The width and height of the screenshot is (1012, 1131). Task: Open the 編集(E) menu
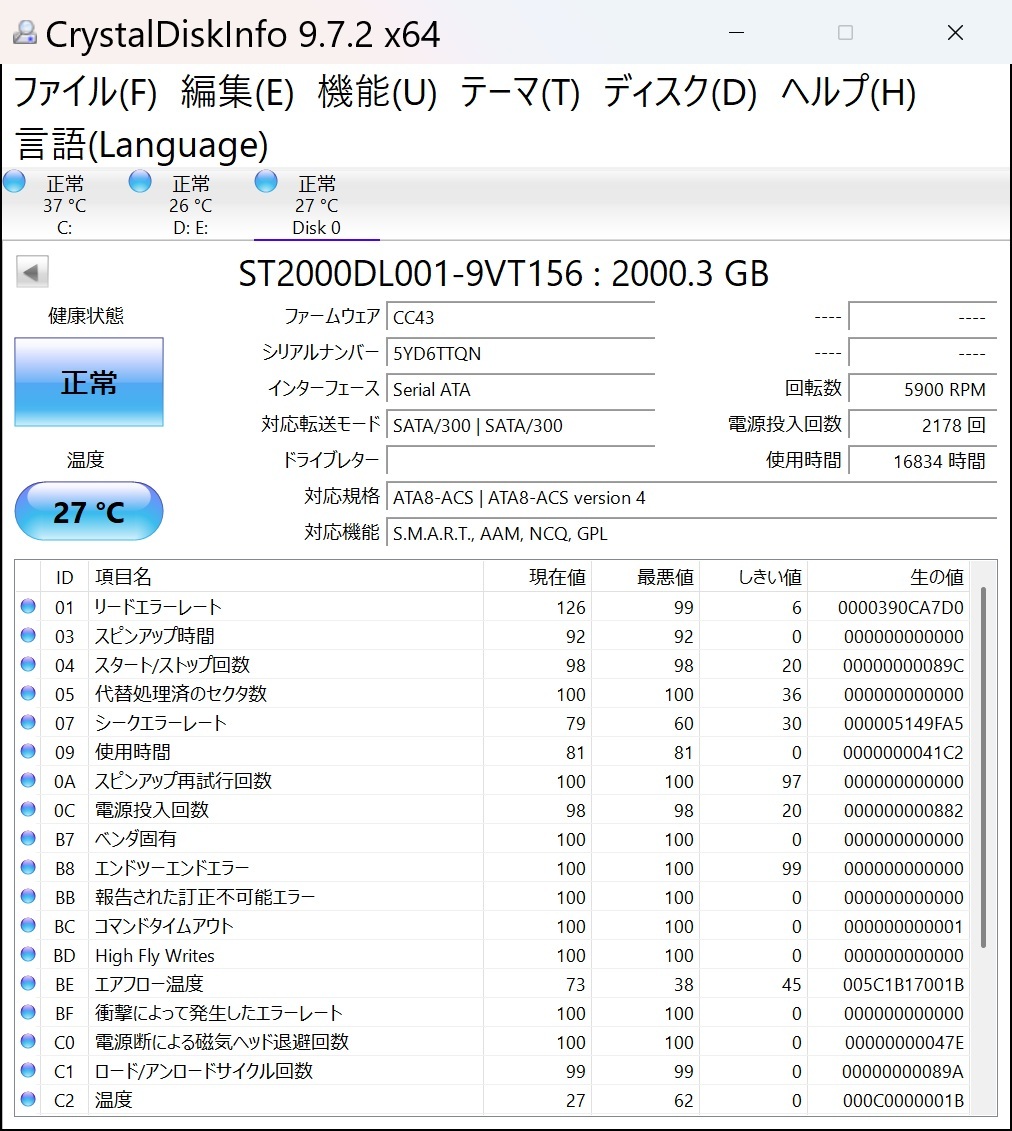click(237, 92)
